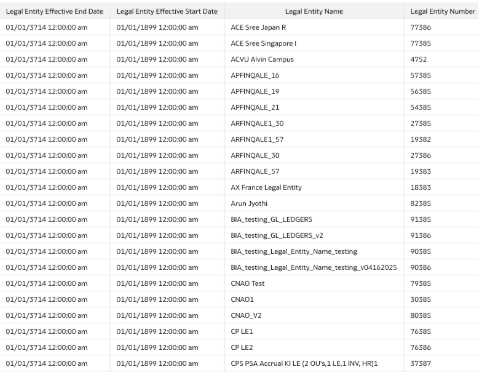478x372 pixels.
Task: Select the start date in CP LE2 row
Action: coord(157,347)
